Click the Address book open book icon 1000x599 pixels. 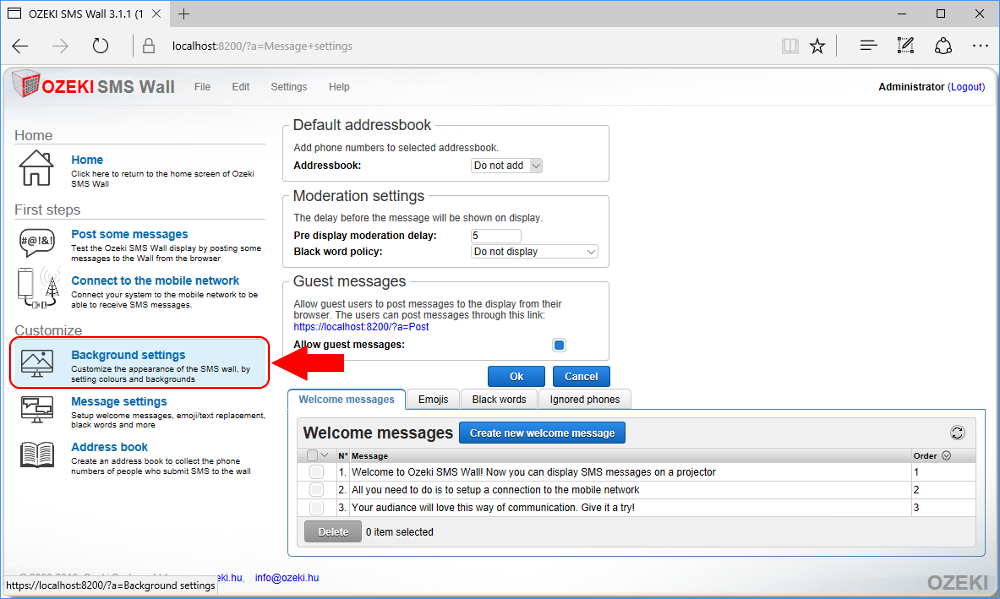[37, 455]
